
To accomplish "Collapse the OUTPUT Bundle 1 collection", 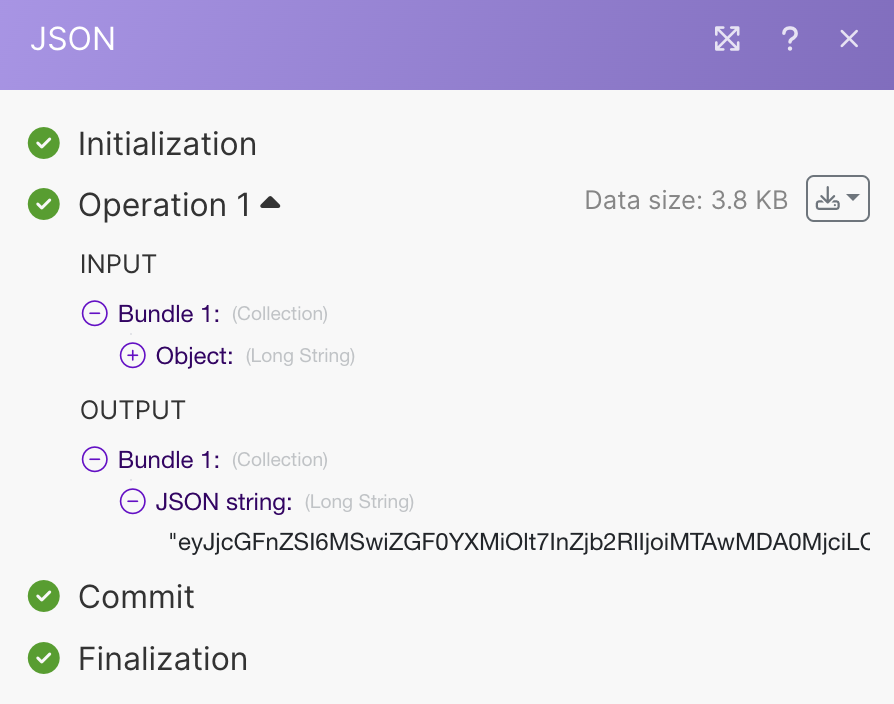I will (x=94, y=460).
